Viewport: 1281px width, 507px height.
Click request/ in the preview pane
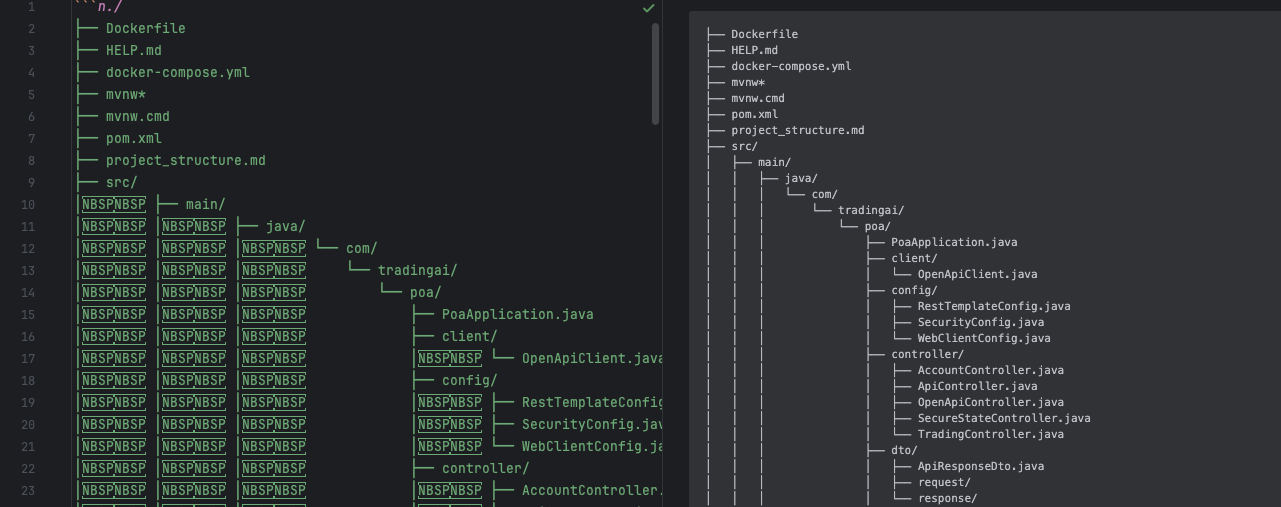(x=944, y=482)
